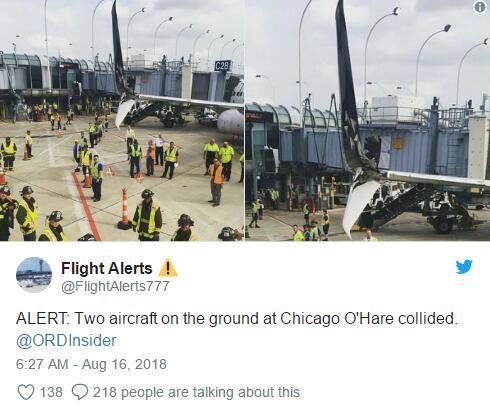Click the 138 likes count
Screen dimensions: 490x409
(x=51, y=392)
